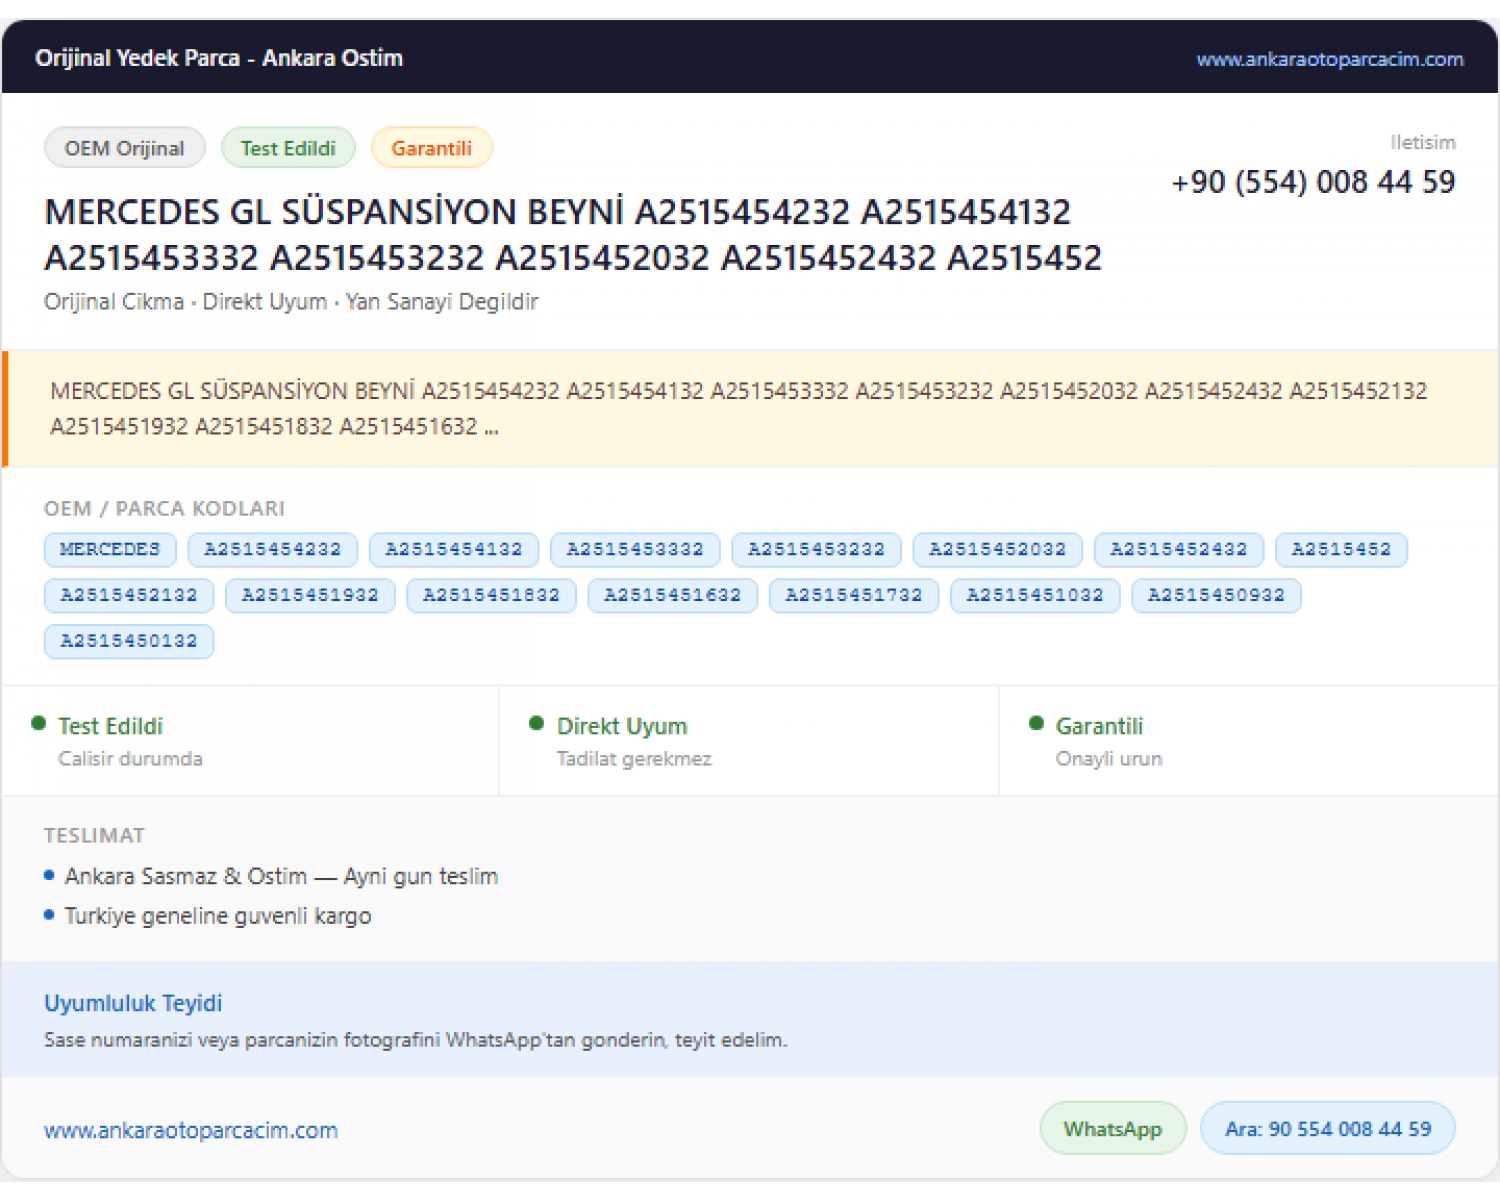
Task: Click the phone number +90 (554) 008 44 59
Action: (x=1314, y=182)
